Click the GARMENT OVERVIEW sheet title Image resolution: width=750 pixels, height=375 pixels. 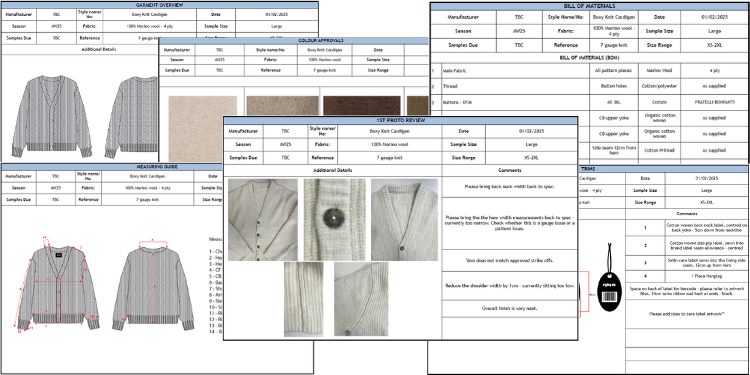[159, 5]
